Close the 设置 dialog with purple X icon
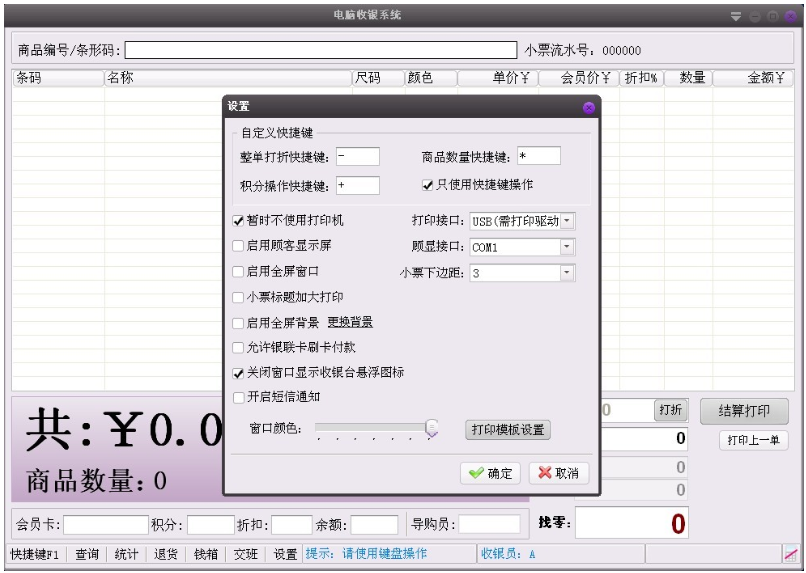 pos(588,107)
